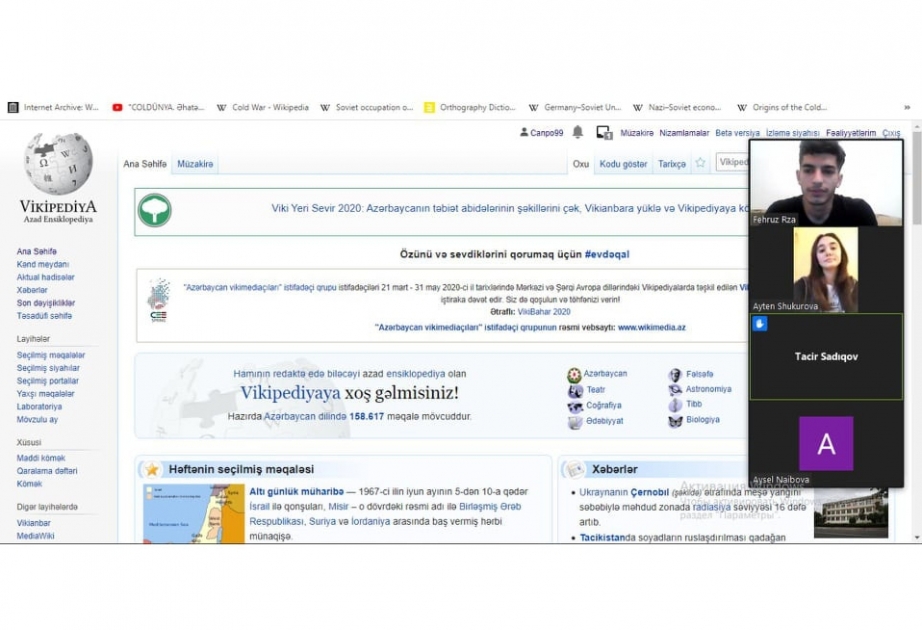This screenshot has height=630, width=922.
Task: Expand the bookmarks overflow chevron
Action: pos(907,108)
